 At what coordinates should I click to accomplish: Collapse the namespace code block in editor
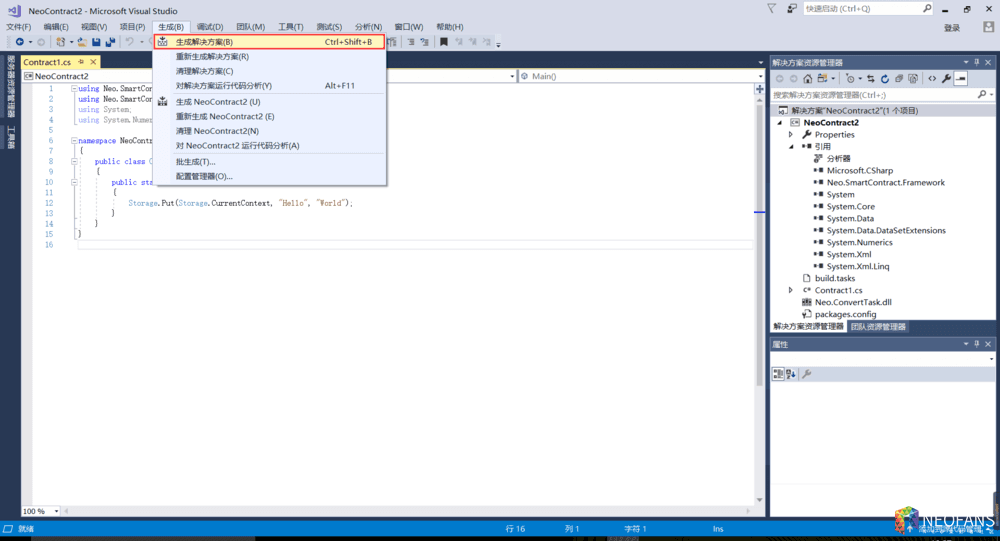click(74, 140)
